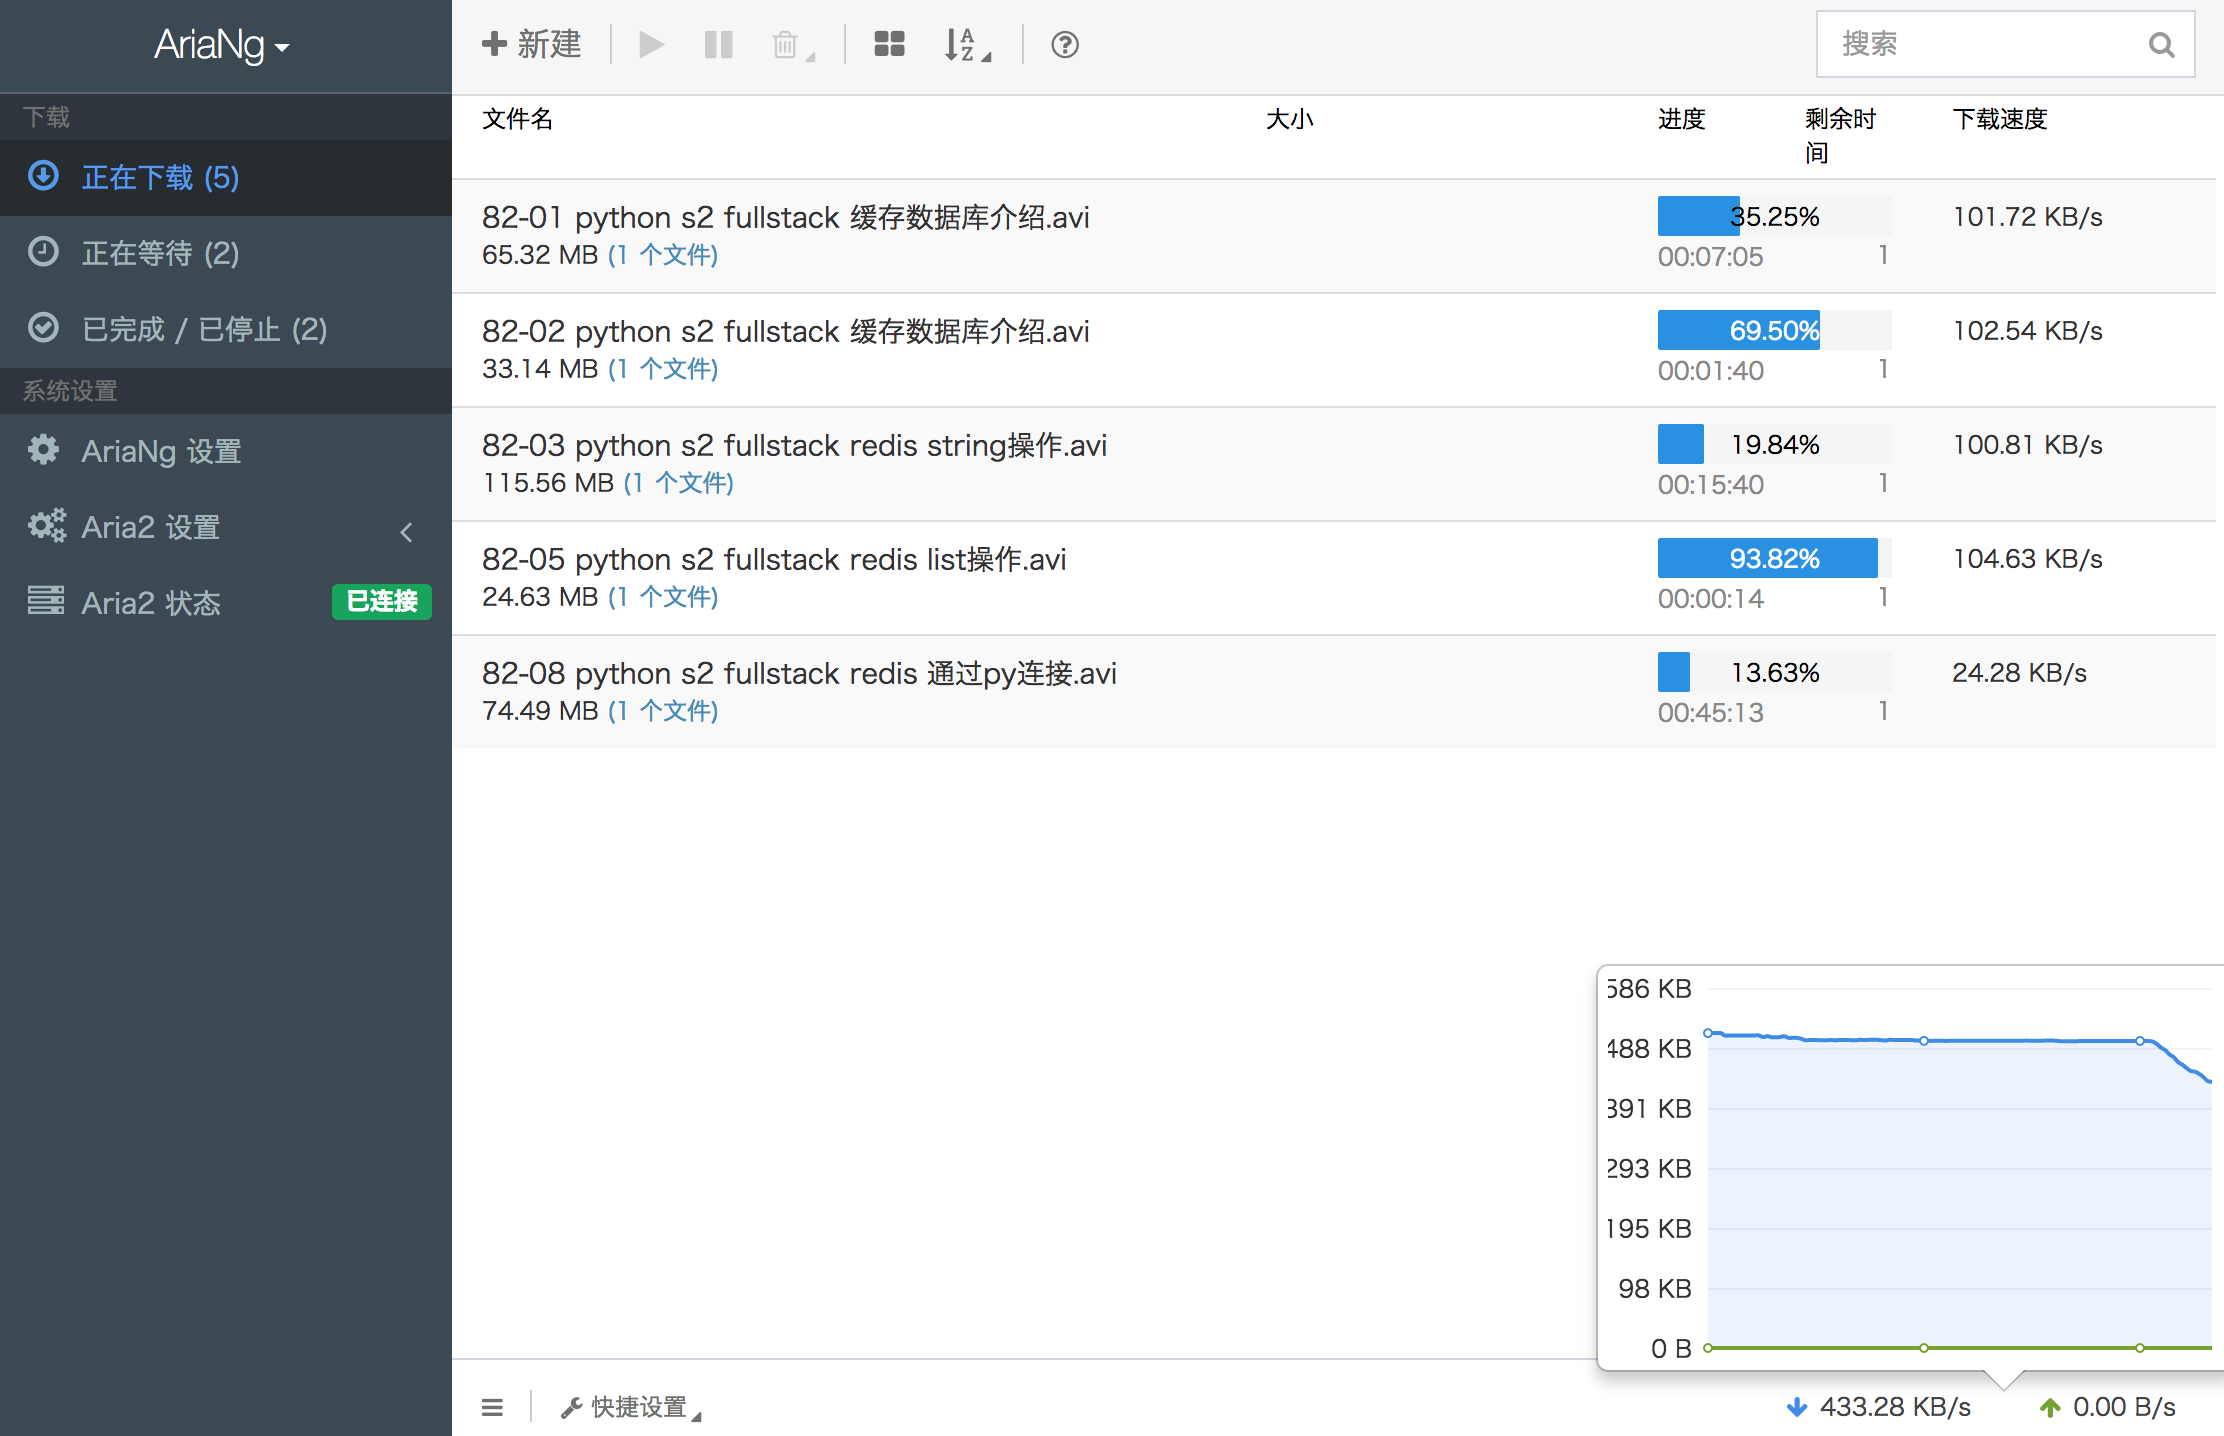Click the start download play icon
Image resolution: width=2224 pixels, height=1436 pixels.
(651, 45)
